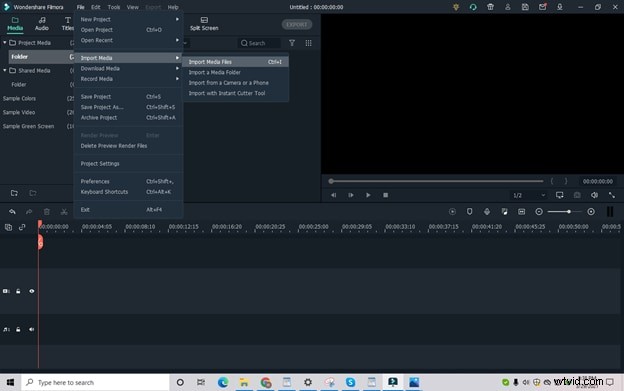Collapse the Shared Media tree
624x391 pixels.
(5, 70)
